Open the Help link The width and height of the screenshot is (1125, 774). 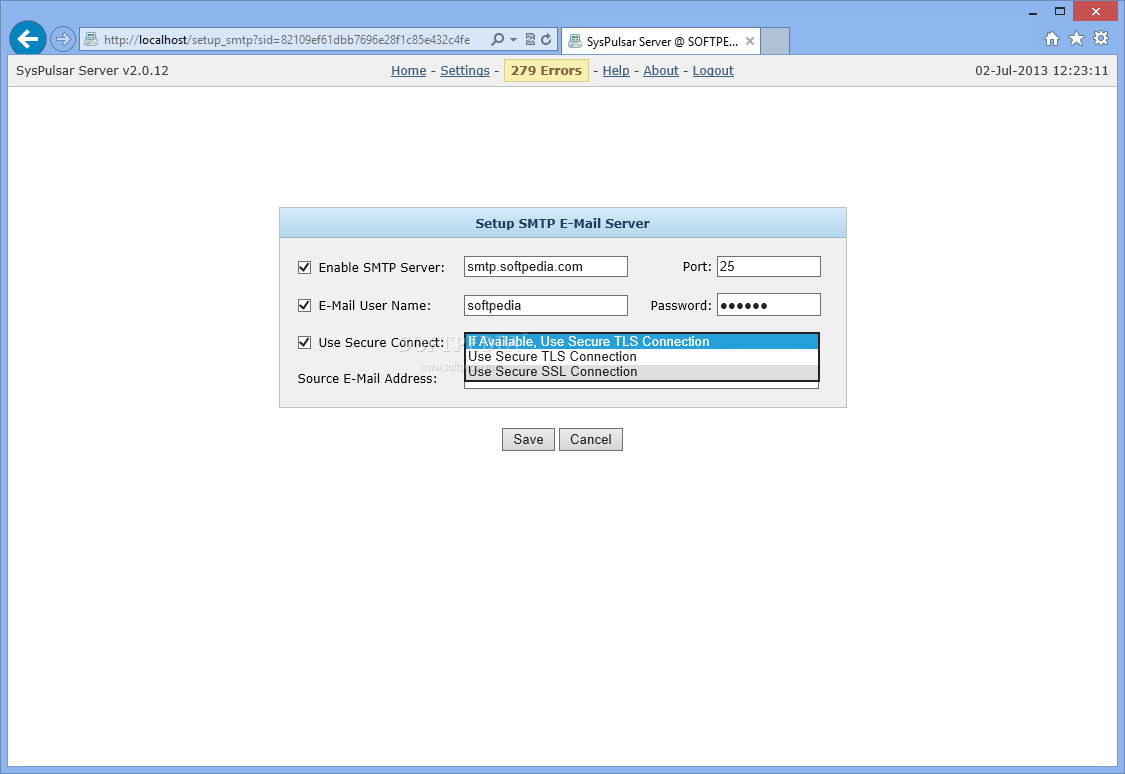click(x=616, y=70)
